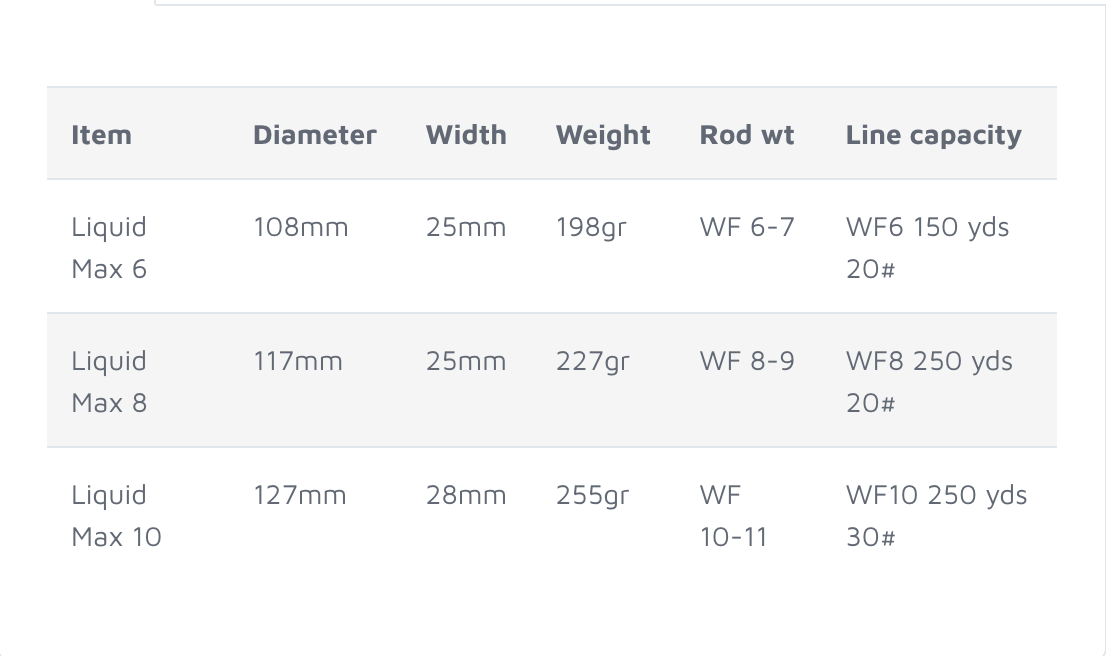The height and width of the screenshot is (656, 1106).
Task: Select the Liquid Max 8 item cell
Action: 109,382
